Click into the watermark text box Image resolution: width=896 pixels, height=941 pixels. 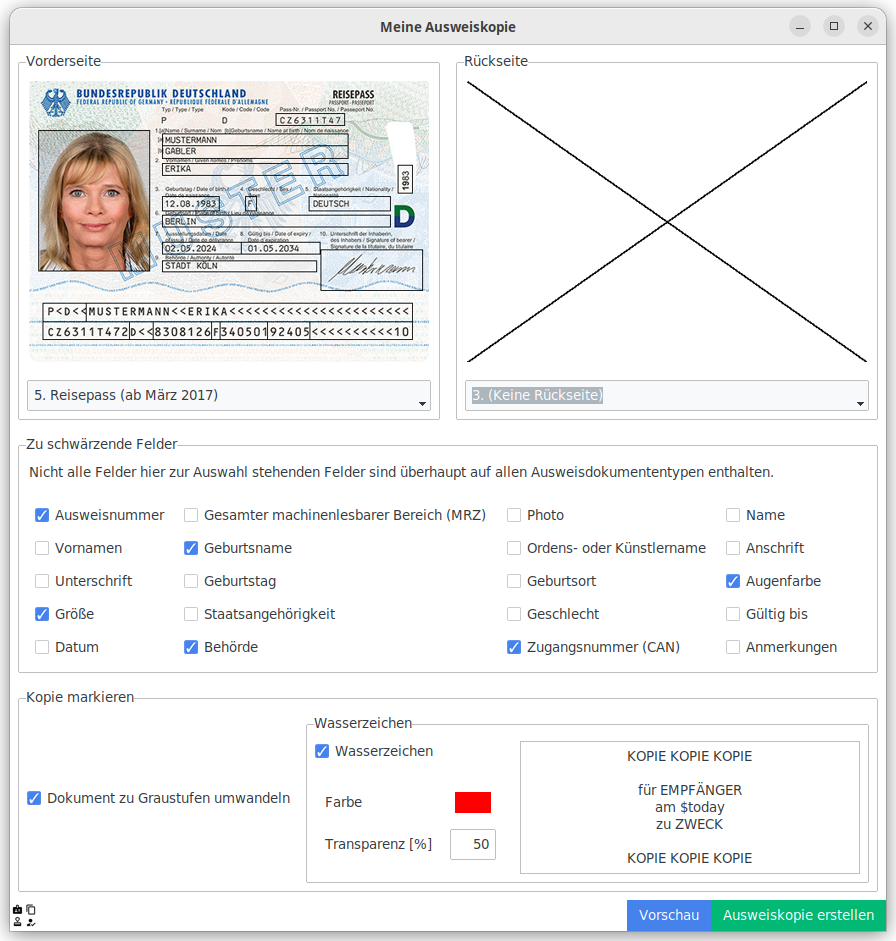click(x=690, y=807)
